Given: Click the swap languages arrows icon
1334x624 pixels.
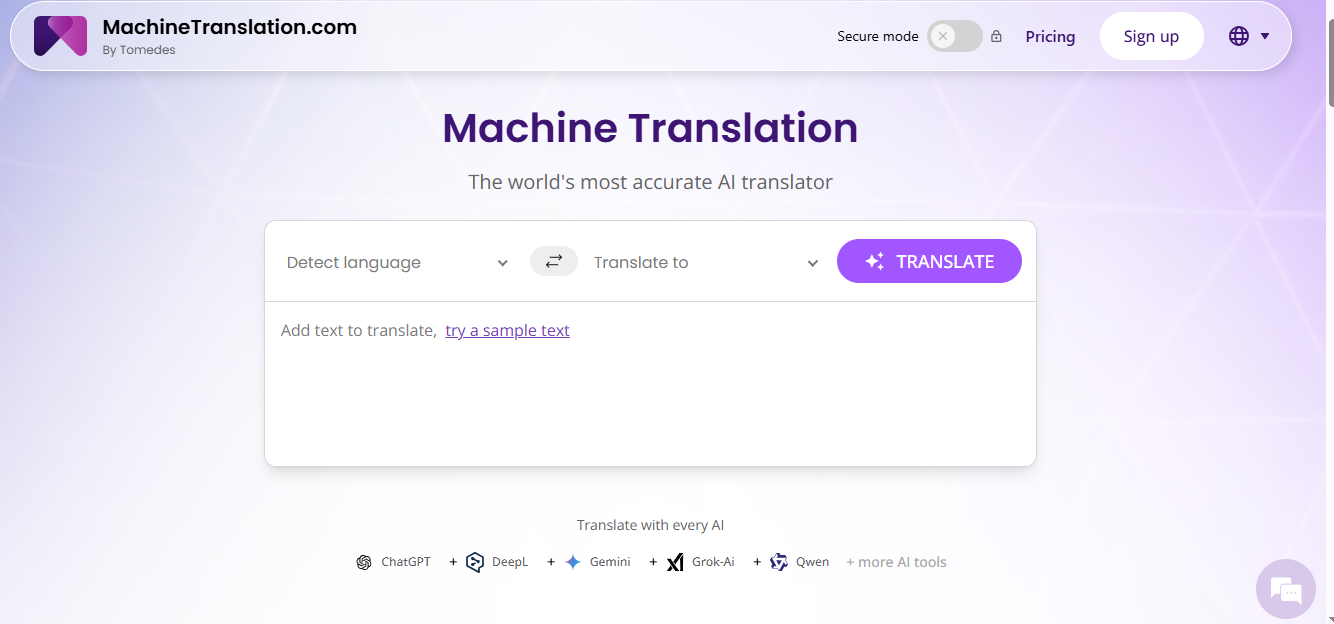Looking at the screenshot, I should 553,261.
